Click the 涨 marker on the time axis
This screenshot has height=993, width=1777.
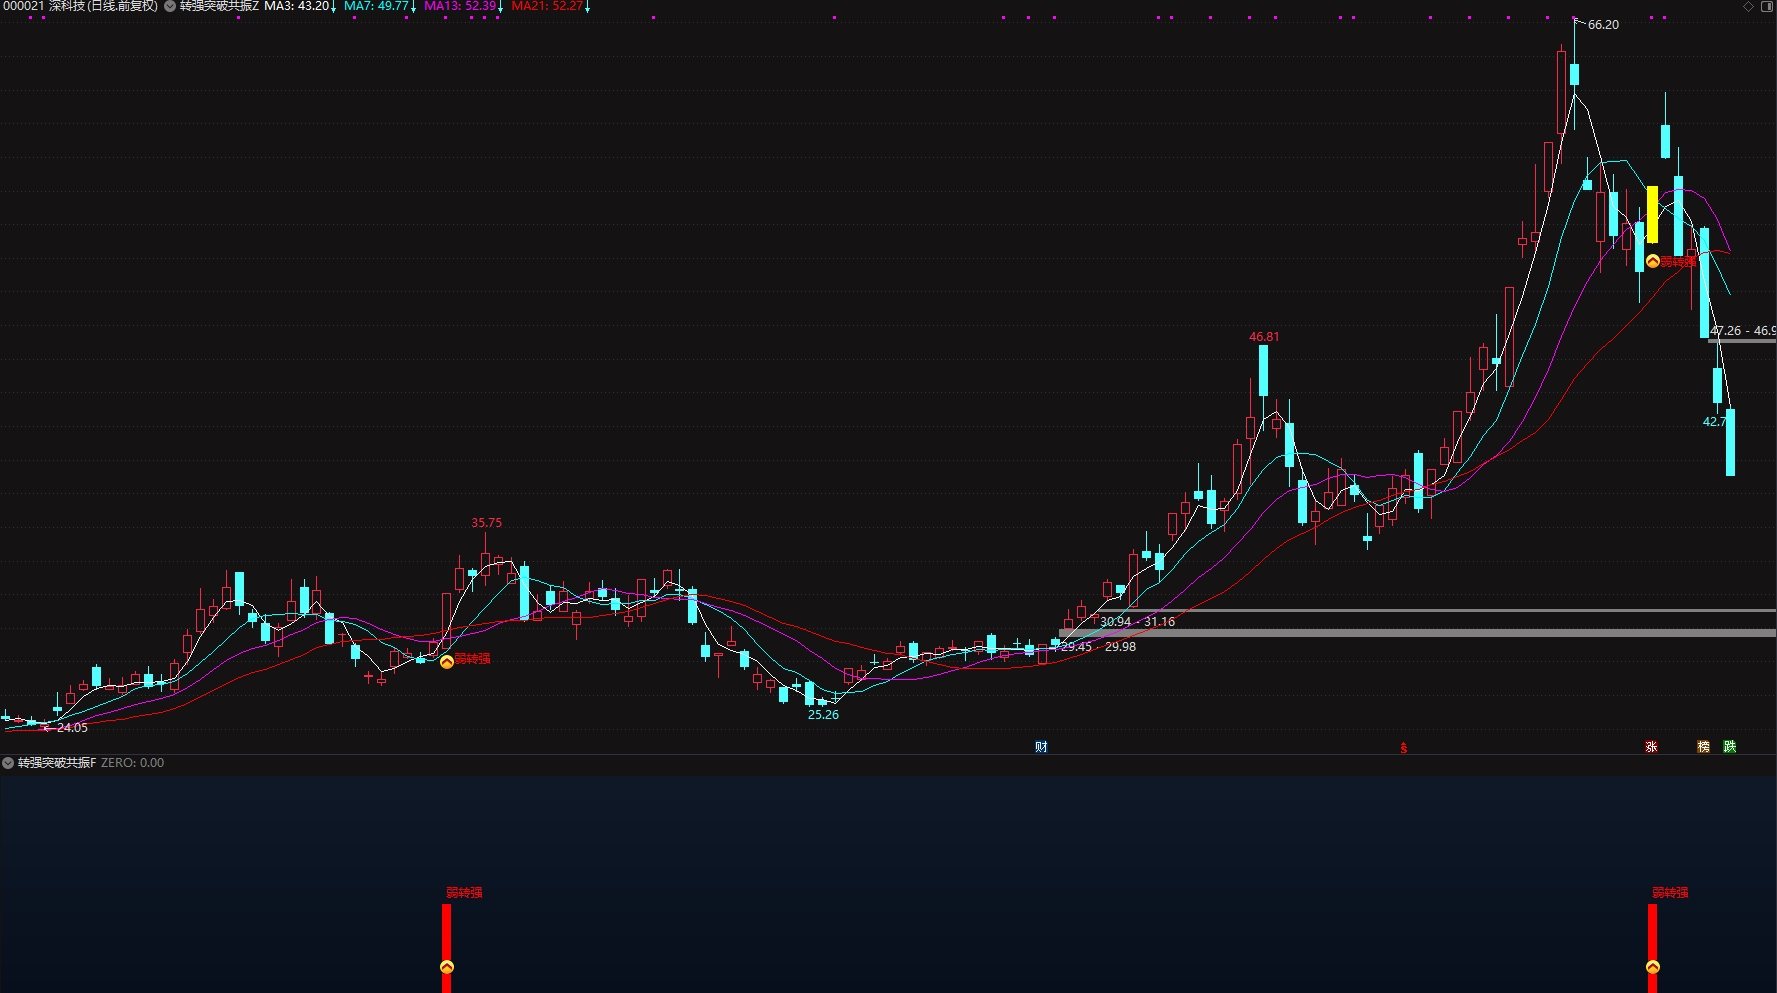tap(1651, 747)
